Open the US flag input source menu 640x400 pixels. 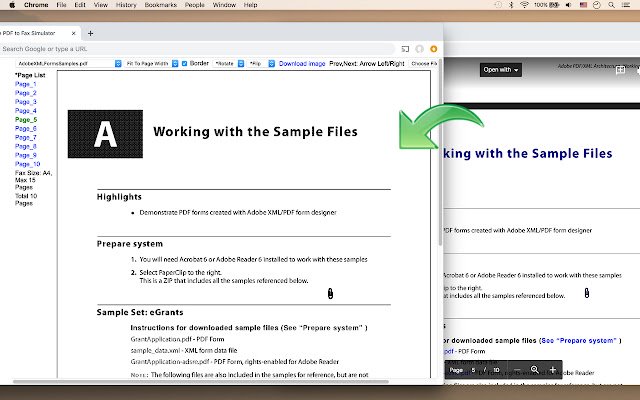tap(583, 5)
